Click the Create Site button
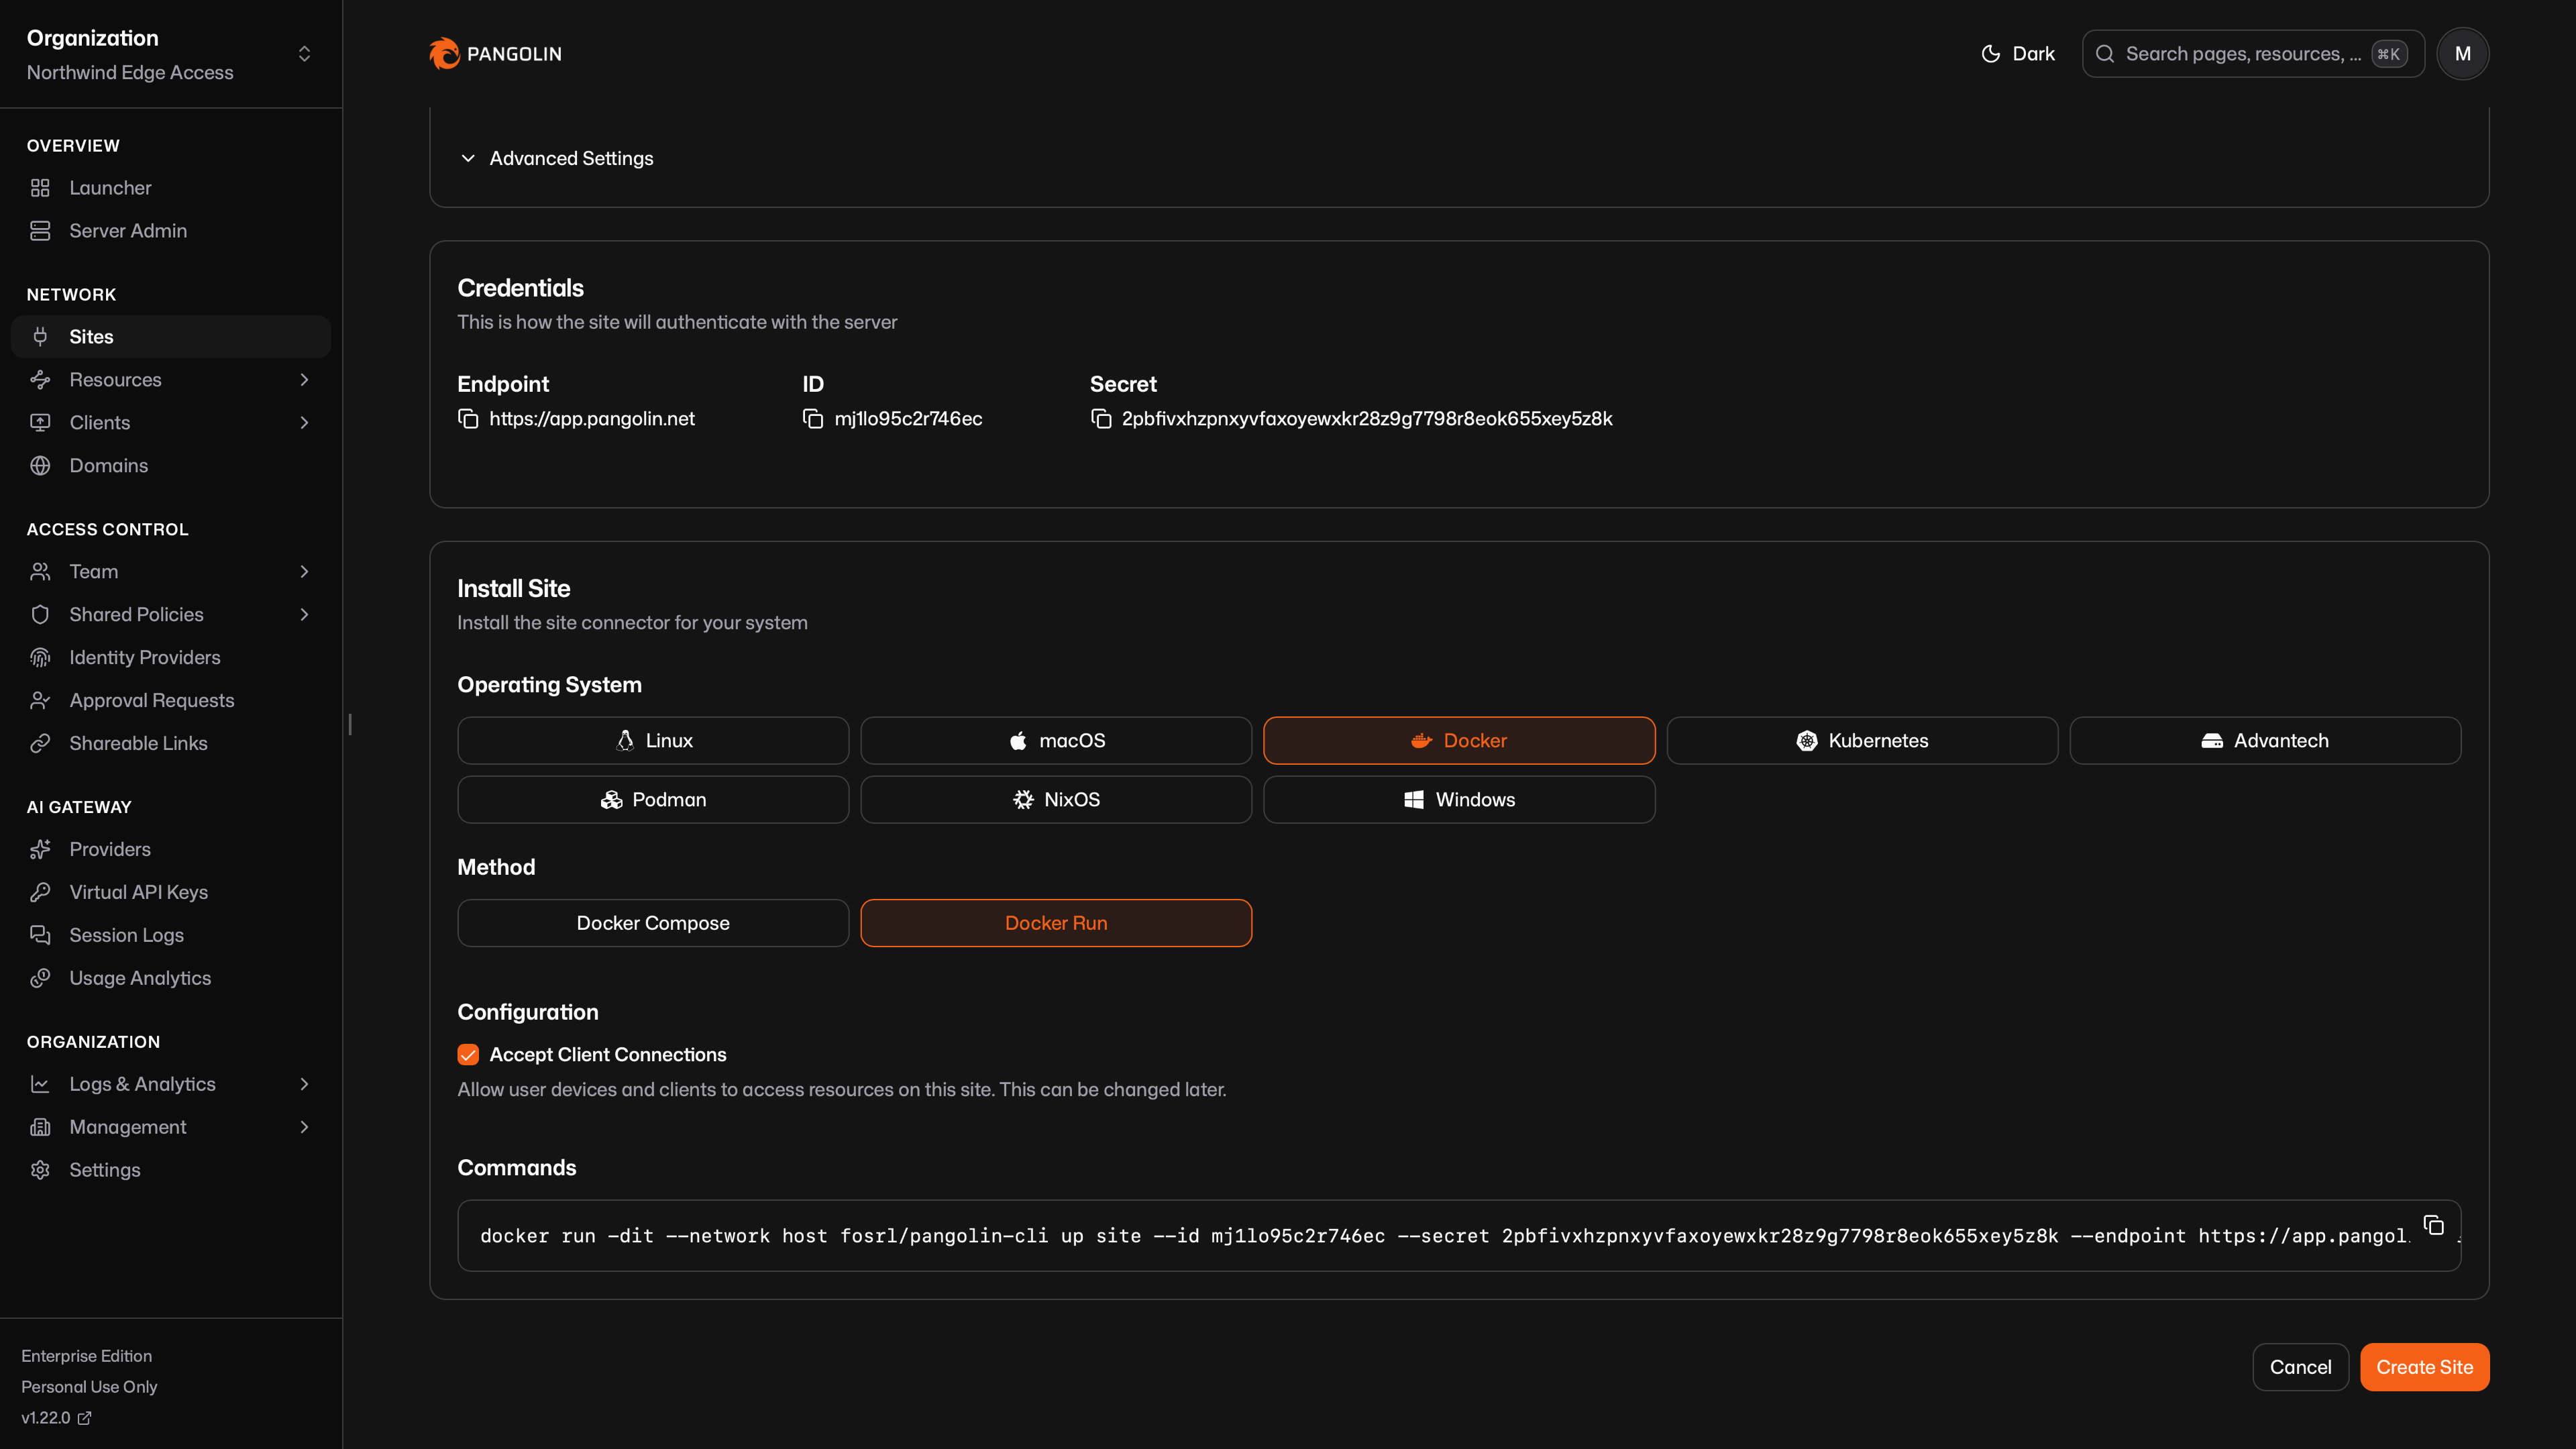This screenshot has height=1449, width=2576. coord(2425,1368)
